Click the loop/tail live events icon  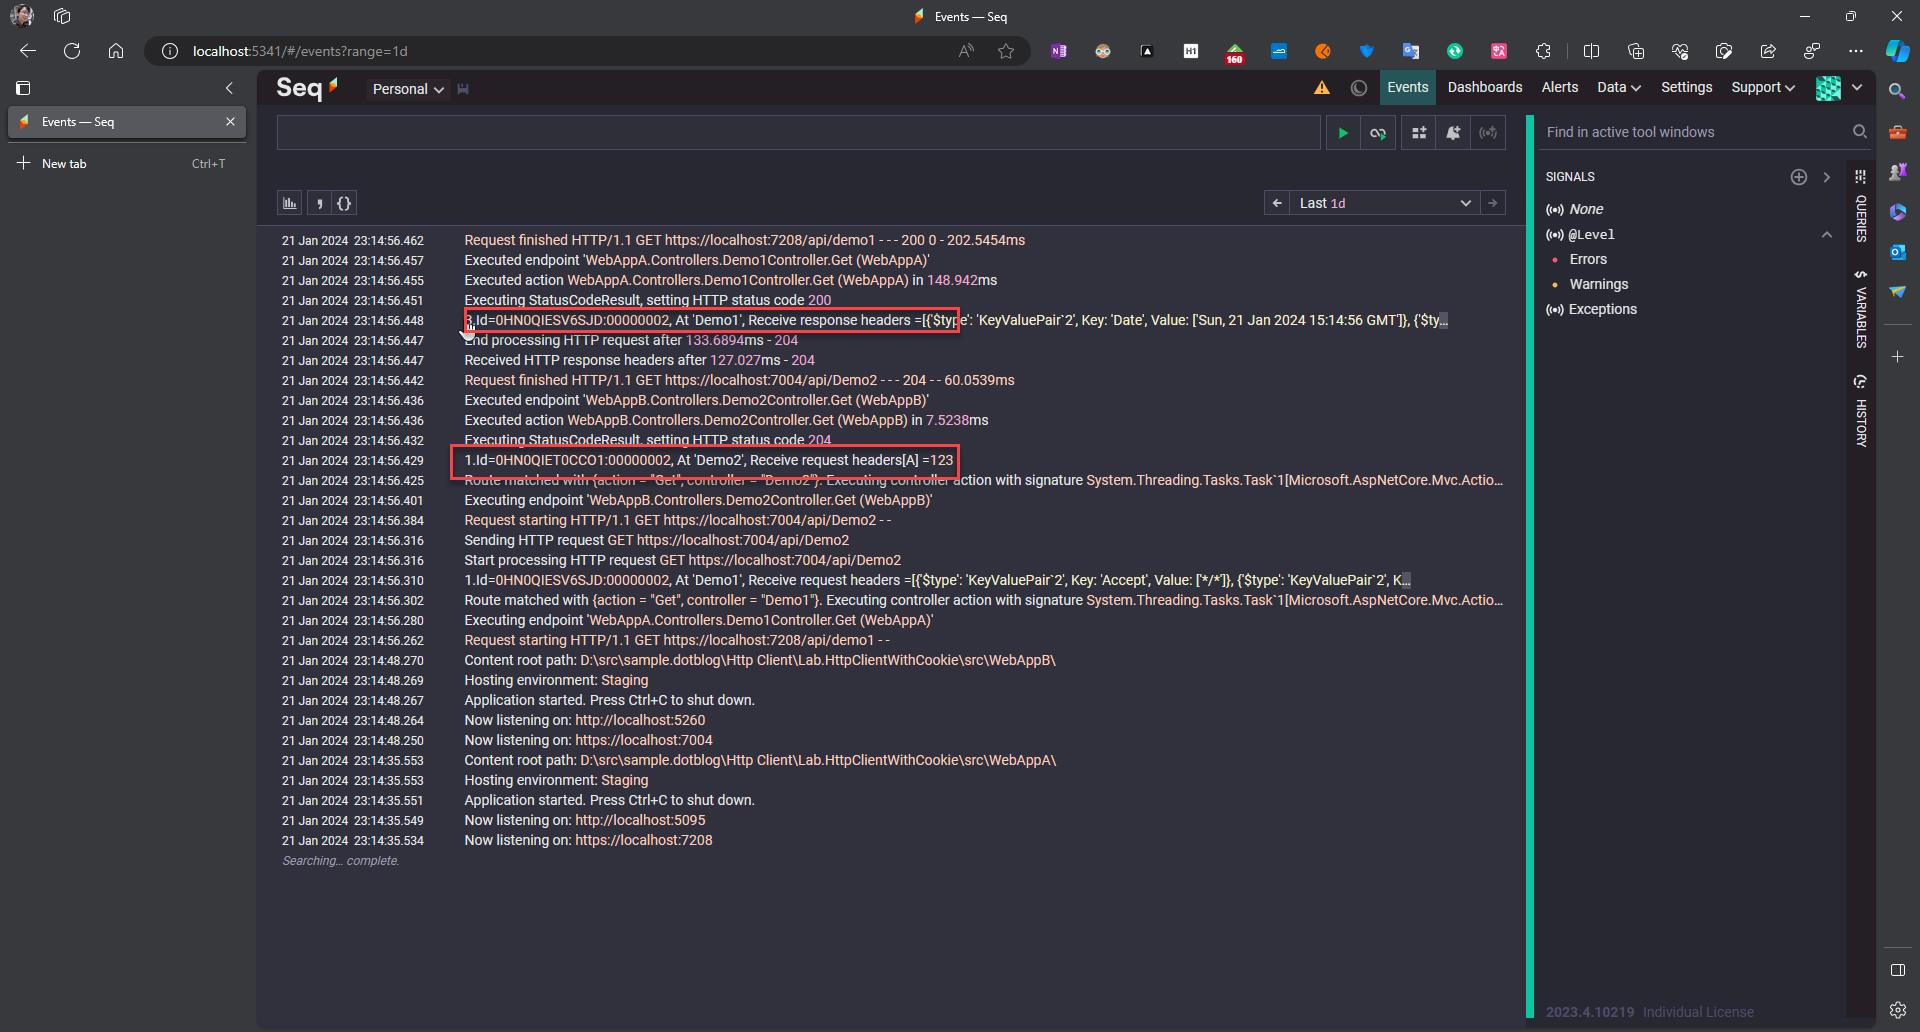click(1378, 133)
